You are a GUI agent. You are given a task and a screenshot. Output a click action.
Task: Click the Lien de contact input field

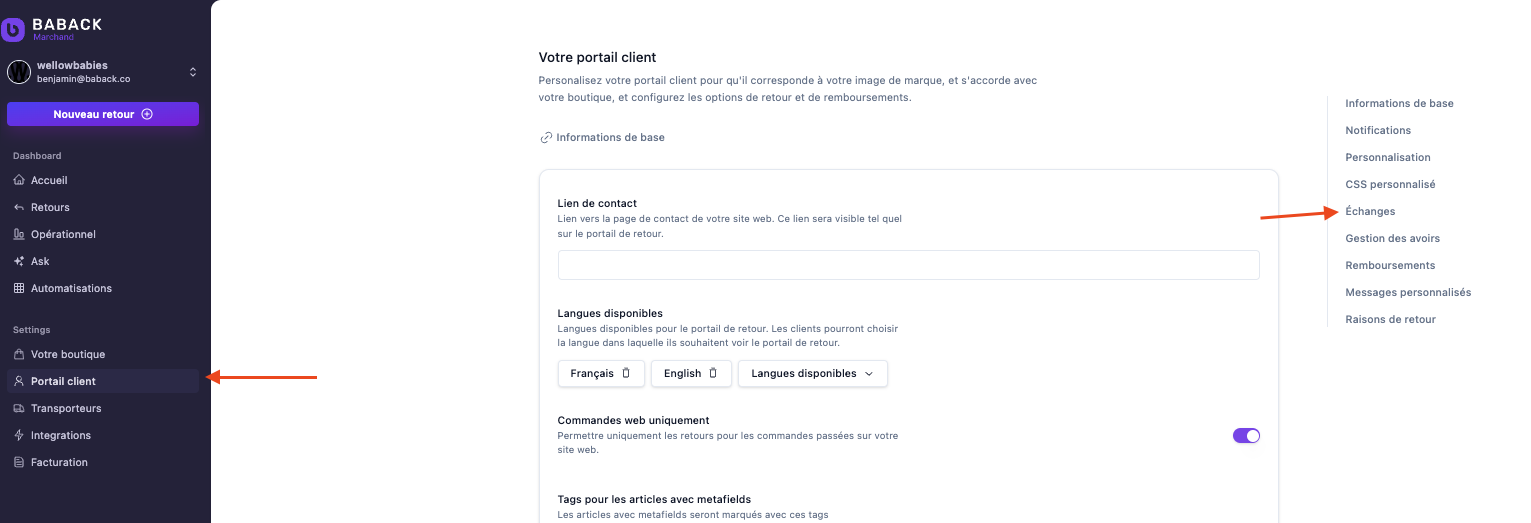[908, 265]
